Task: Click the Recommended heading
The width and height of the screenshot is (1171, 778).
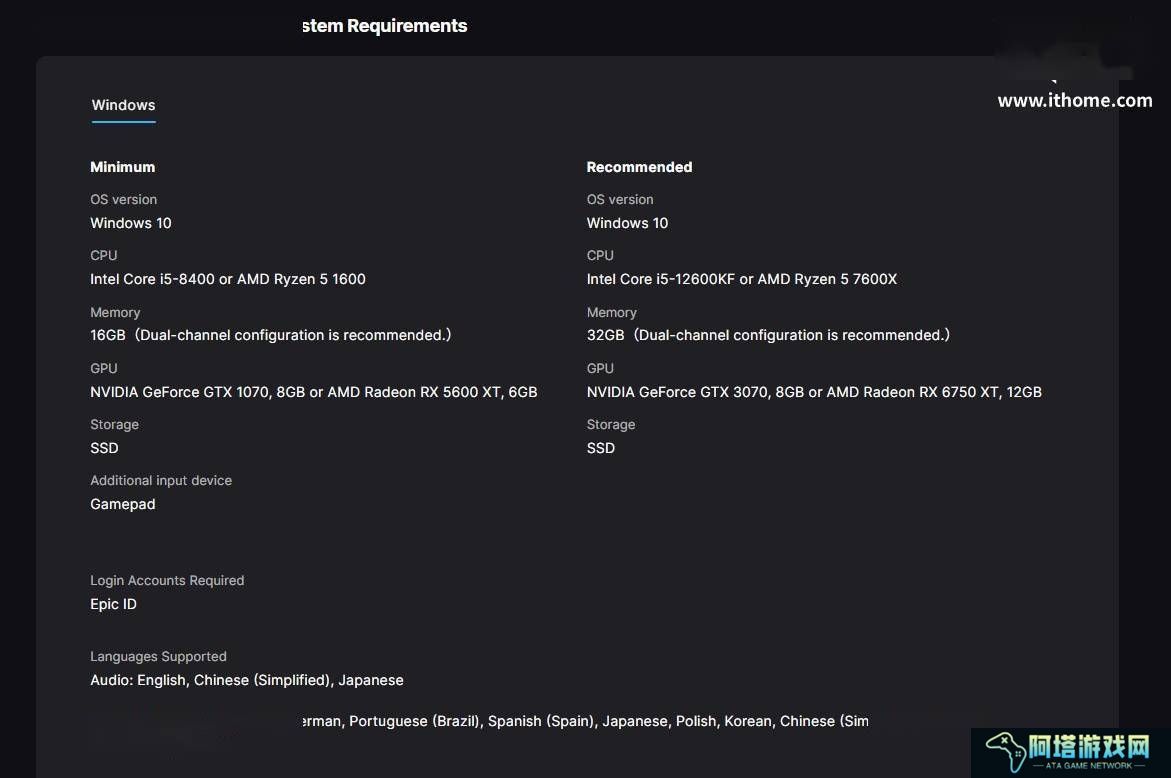Action: click(x=639, y=167)
